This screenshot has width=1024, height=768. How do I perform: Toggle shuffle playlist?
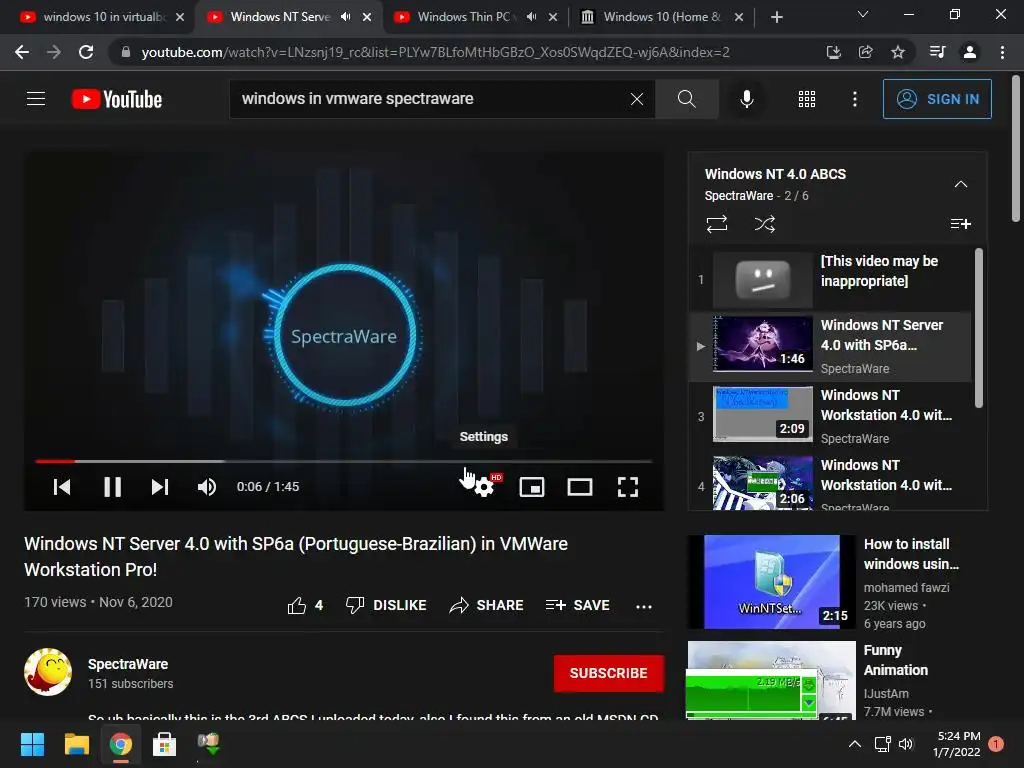pos(765,224)
